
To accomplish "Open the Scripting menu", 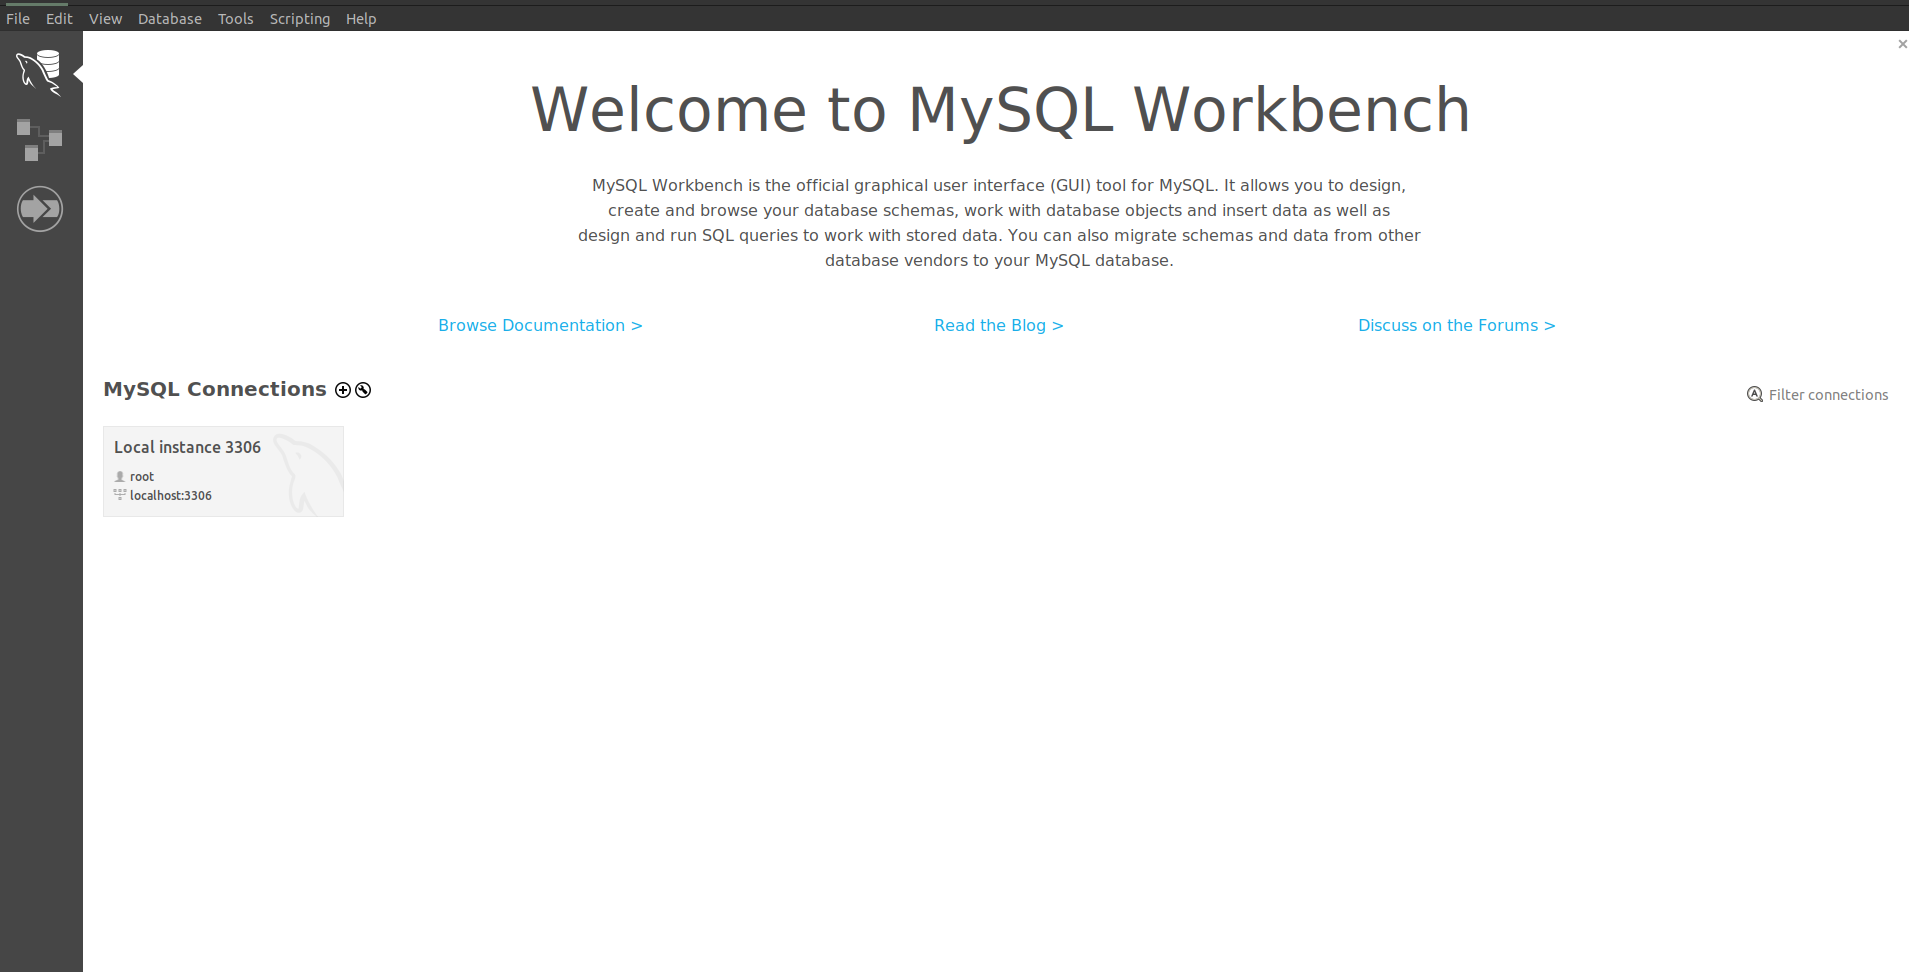I will (300, 19).
